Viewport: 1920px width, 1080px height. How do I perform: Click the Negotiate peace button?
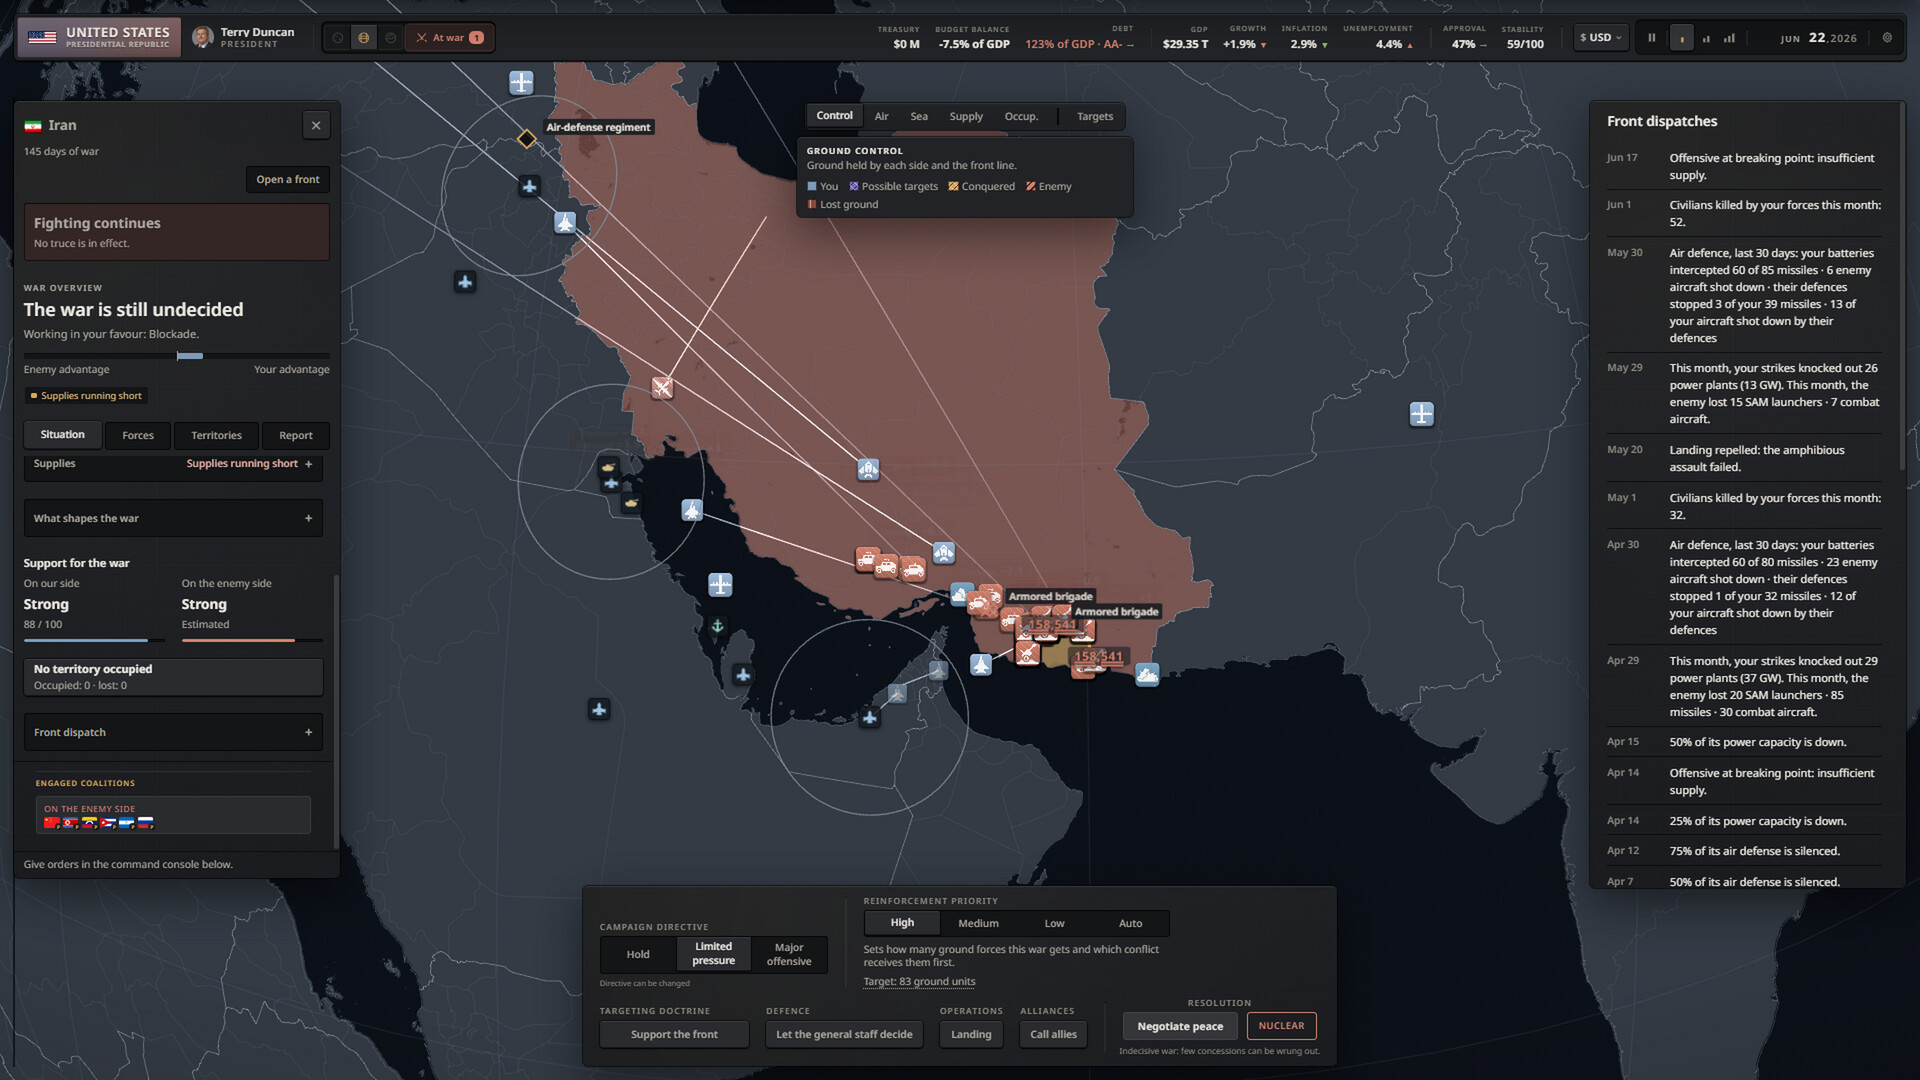[1180, 1026]
